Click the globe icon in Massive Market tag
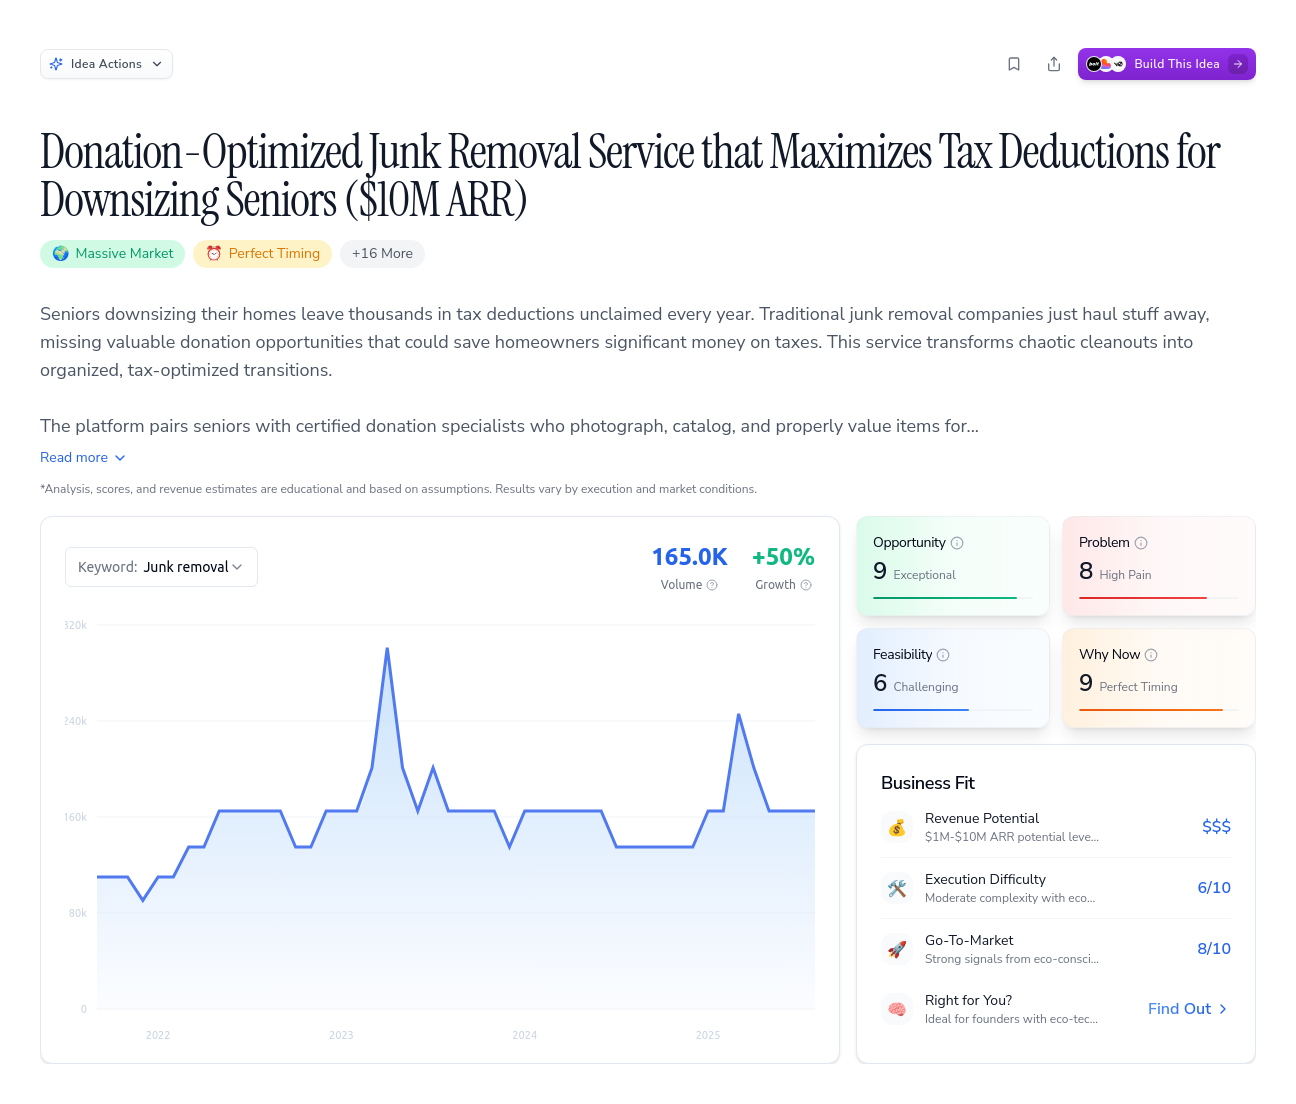1296x1104 pixels. coord(61,254)
